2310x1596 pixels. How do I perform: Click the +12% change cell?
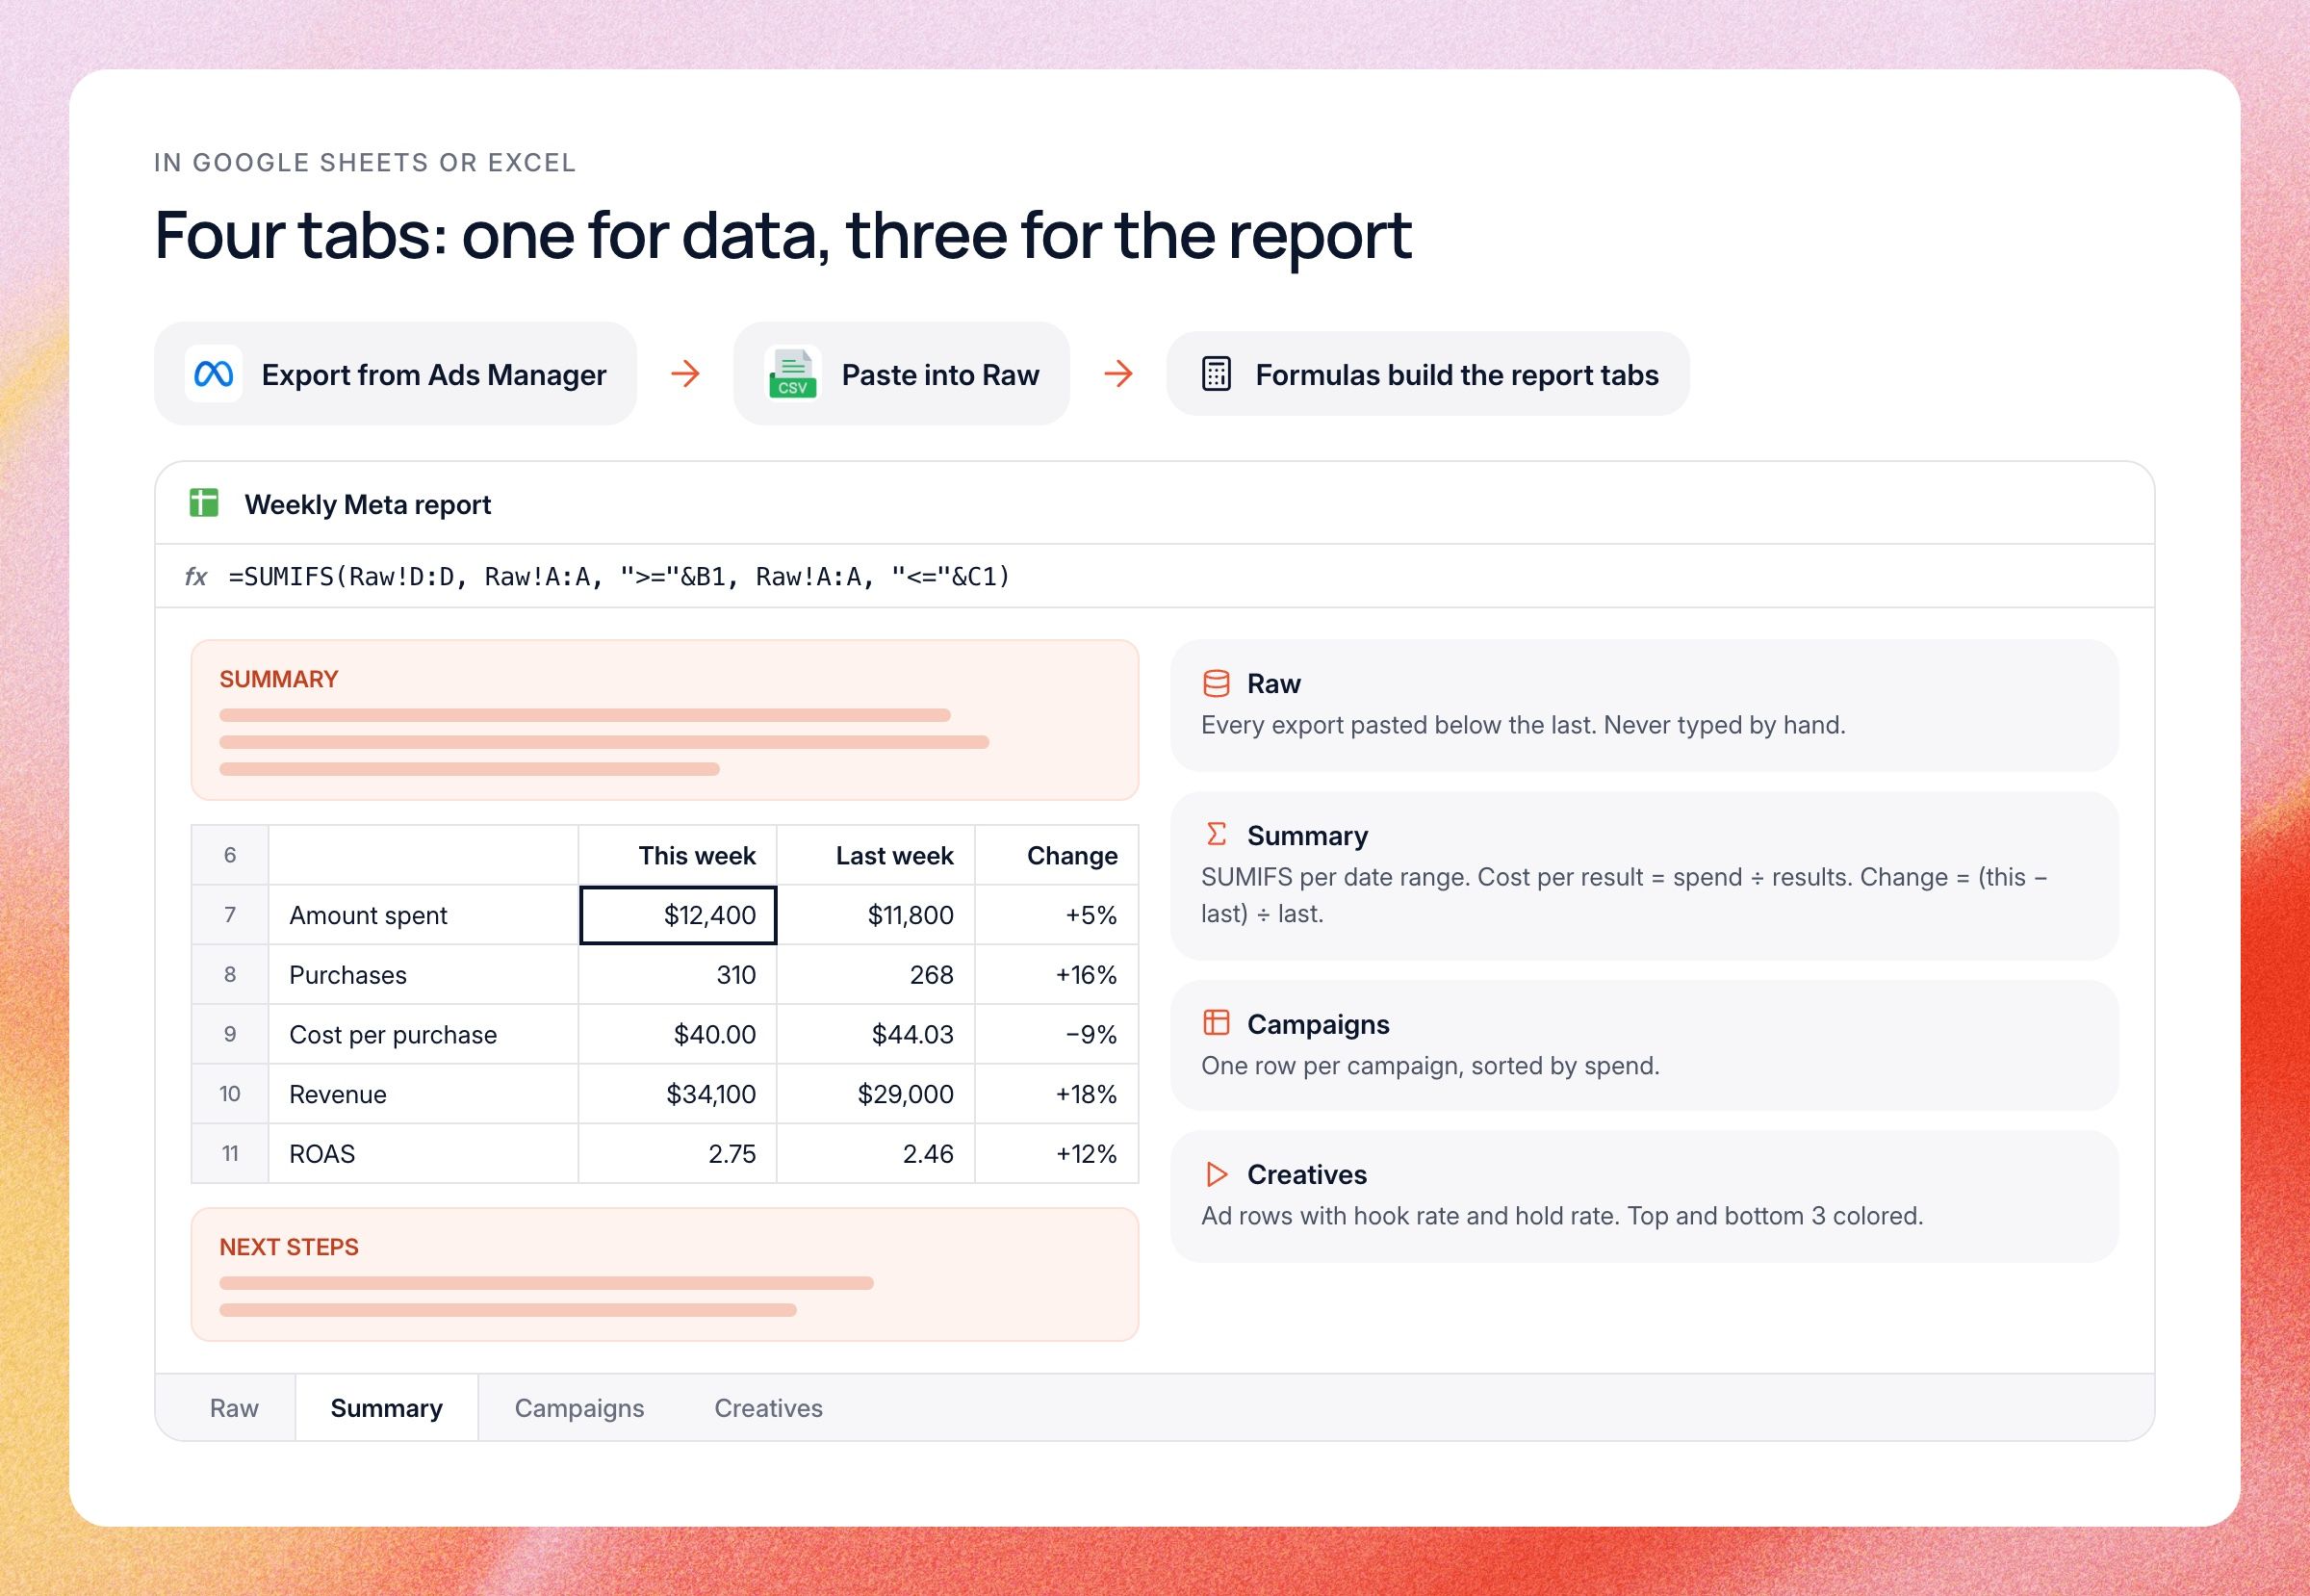click(x=1057, y=1154)
